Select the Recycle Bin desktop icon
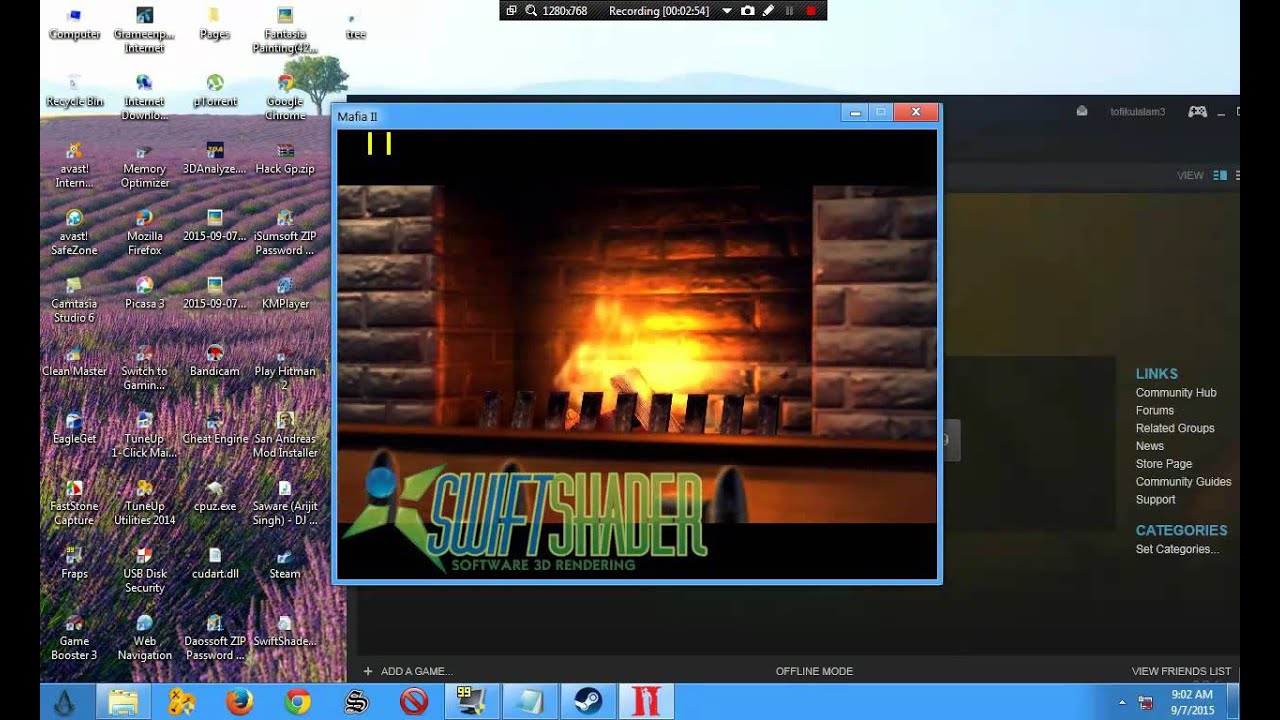 [x=74, y=91]
